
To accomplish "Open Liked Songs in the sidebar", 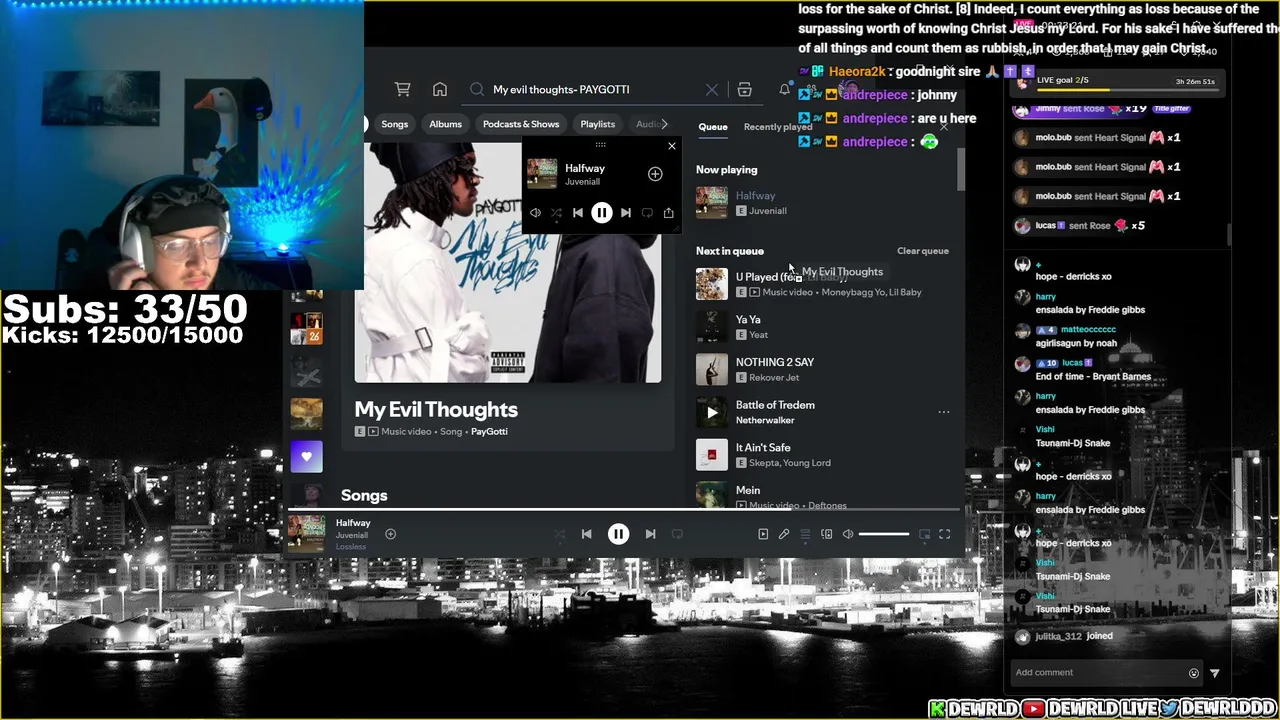I will (x=307, y=457).
